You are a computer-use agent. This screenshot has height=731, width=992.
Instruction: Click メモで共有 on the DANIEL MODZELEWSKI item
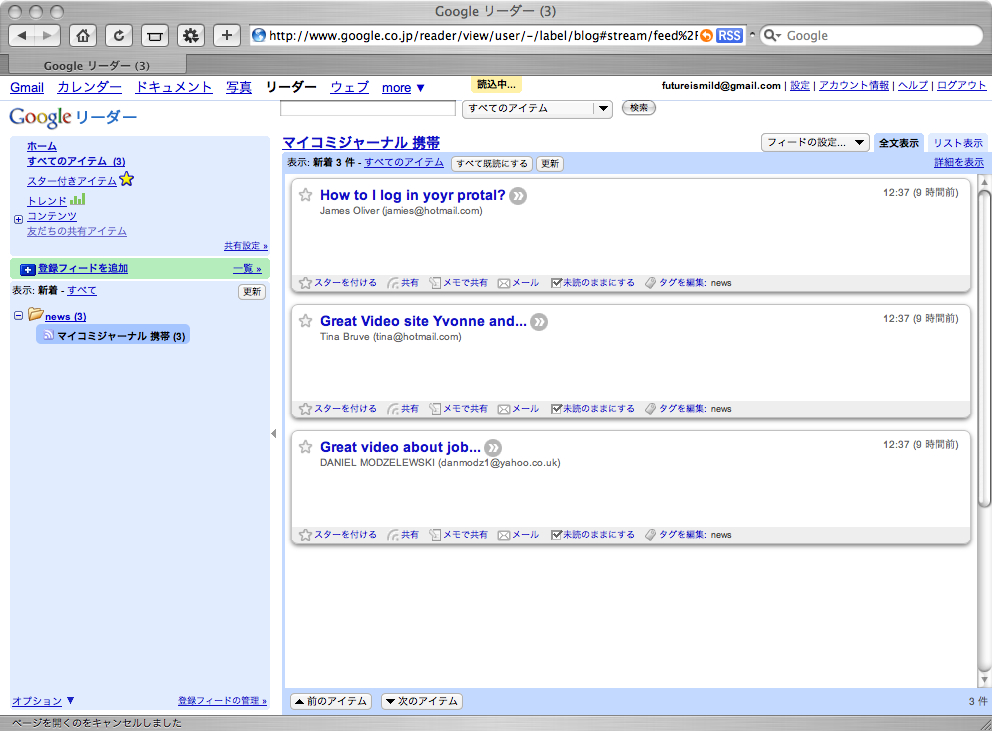pyautogui.click(x=459, y=535)
